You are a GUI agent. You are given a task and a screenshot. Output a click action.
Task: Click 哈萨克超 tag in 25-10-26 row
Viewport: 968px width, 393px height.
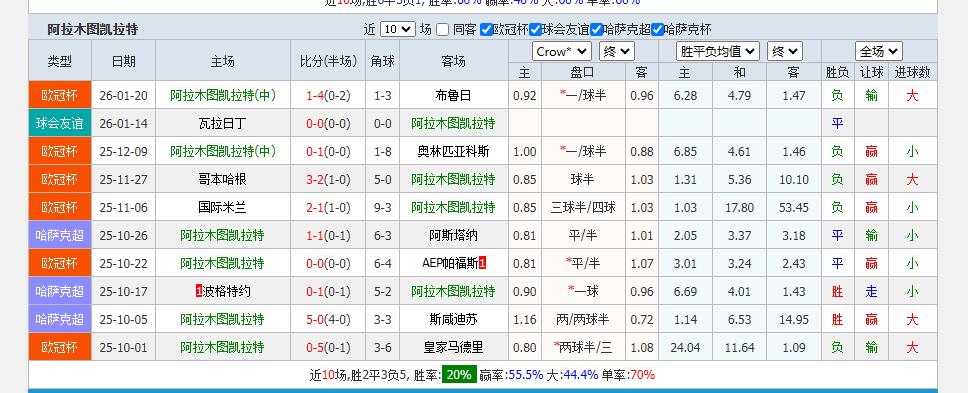[x=60, y=235]
